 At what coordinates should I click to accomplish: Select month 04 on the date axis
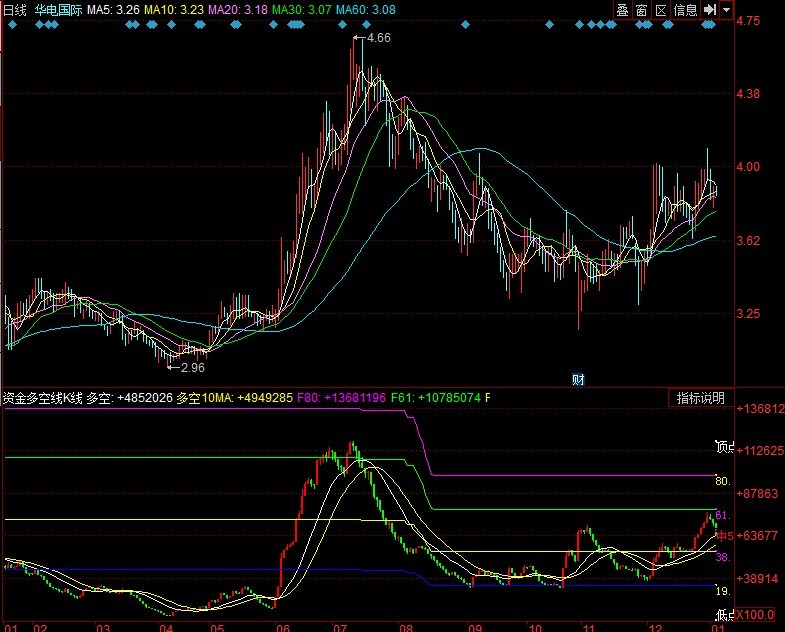[x=166, y=628]
